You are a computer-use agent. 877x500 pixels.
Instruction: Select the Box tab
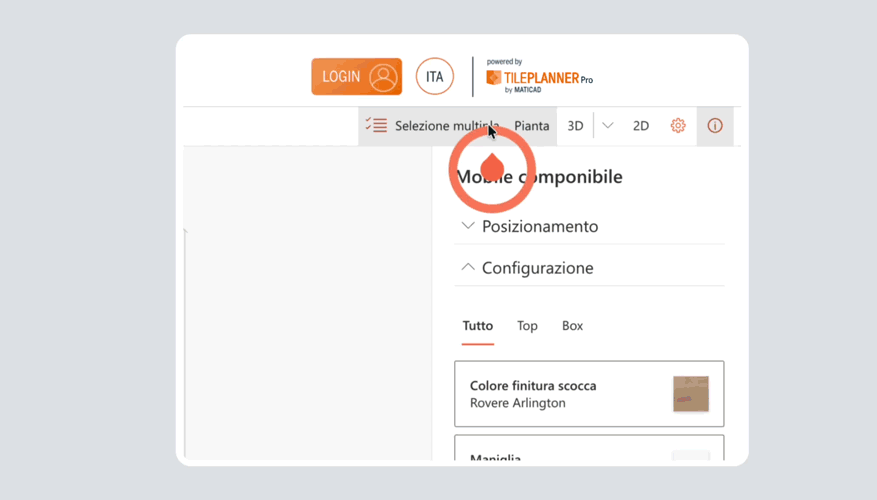[572, 326]
